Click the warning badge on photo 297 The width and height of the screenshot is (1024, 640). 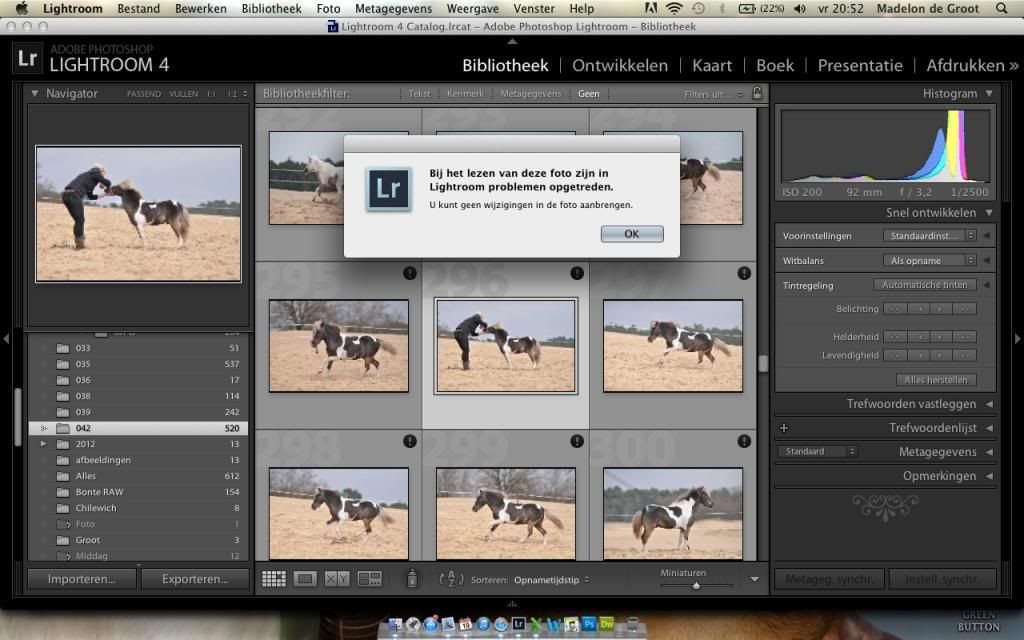point(744,273)
